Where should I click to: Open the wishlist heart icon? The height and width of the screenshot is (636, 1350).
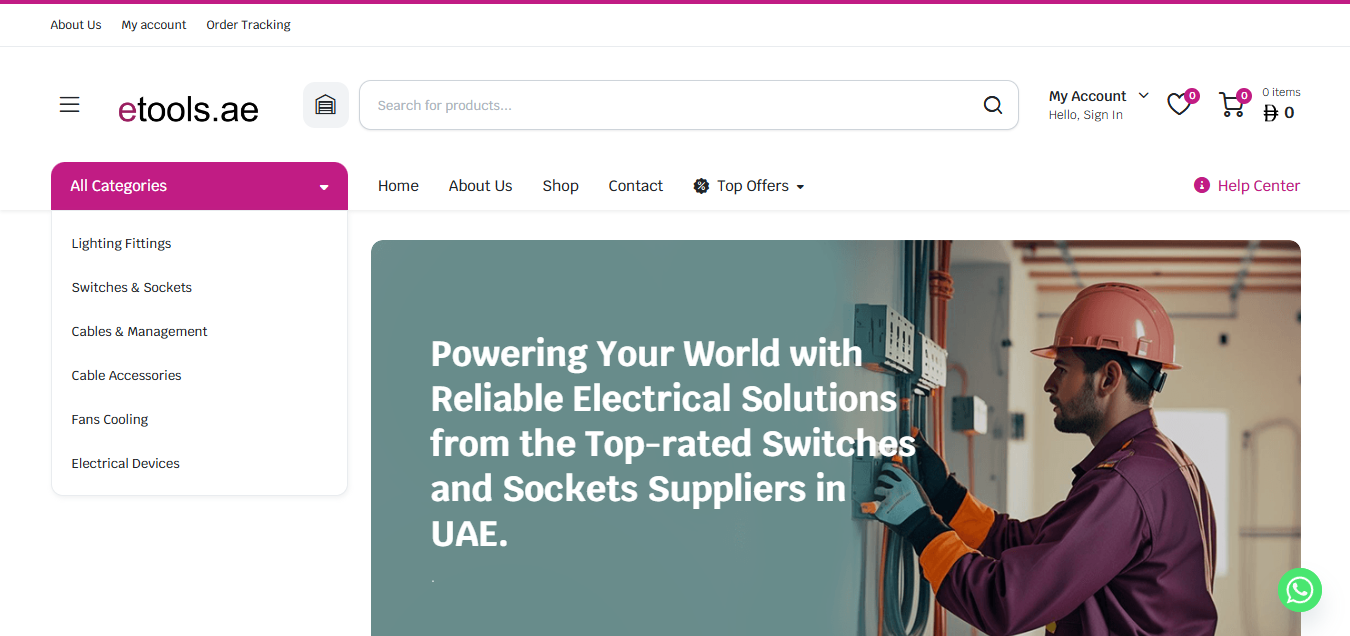1180,104
